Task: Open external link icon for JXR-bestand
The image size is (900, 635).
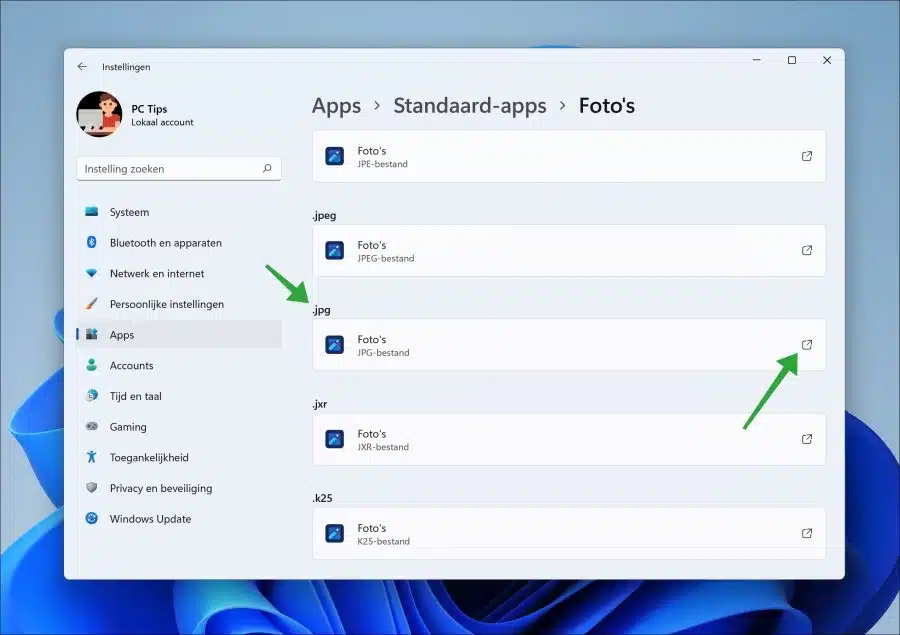Action: (806, 439)
